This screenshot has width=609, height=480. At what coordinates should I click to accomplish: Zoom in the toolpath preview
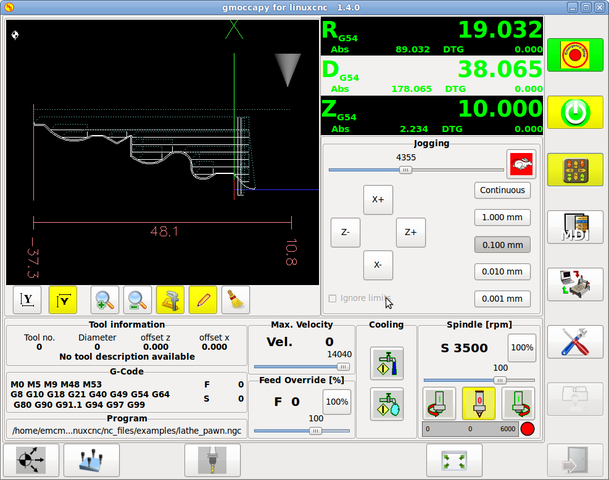(104, 299)
